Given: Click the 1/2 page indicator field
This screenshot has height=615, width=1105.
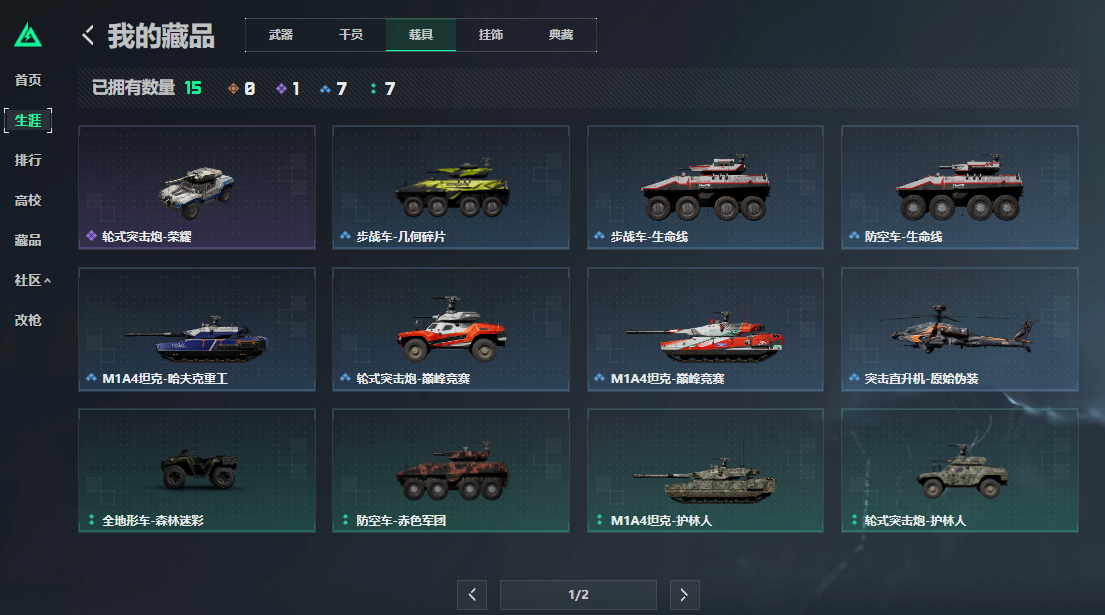Looking at the screenshot, I should 579,595.
